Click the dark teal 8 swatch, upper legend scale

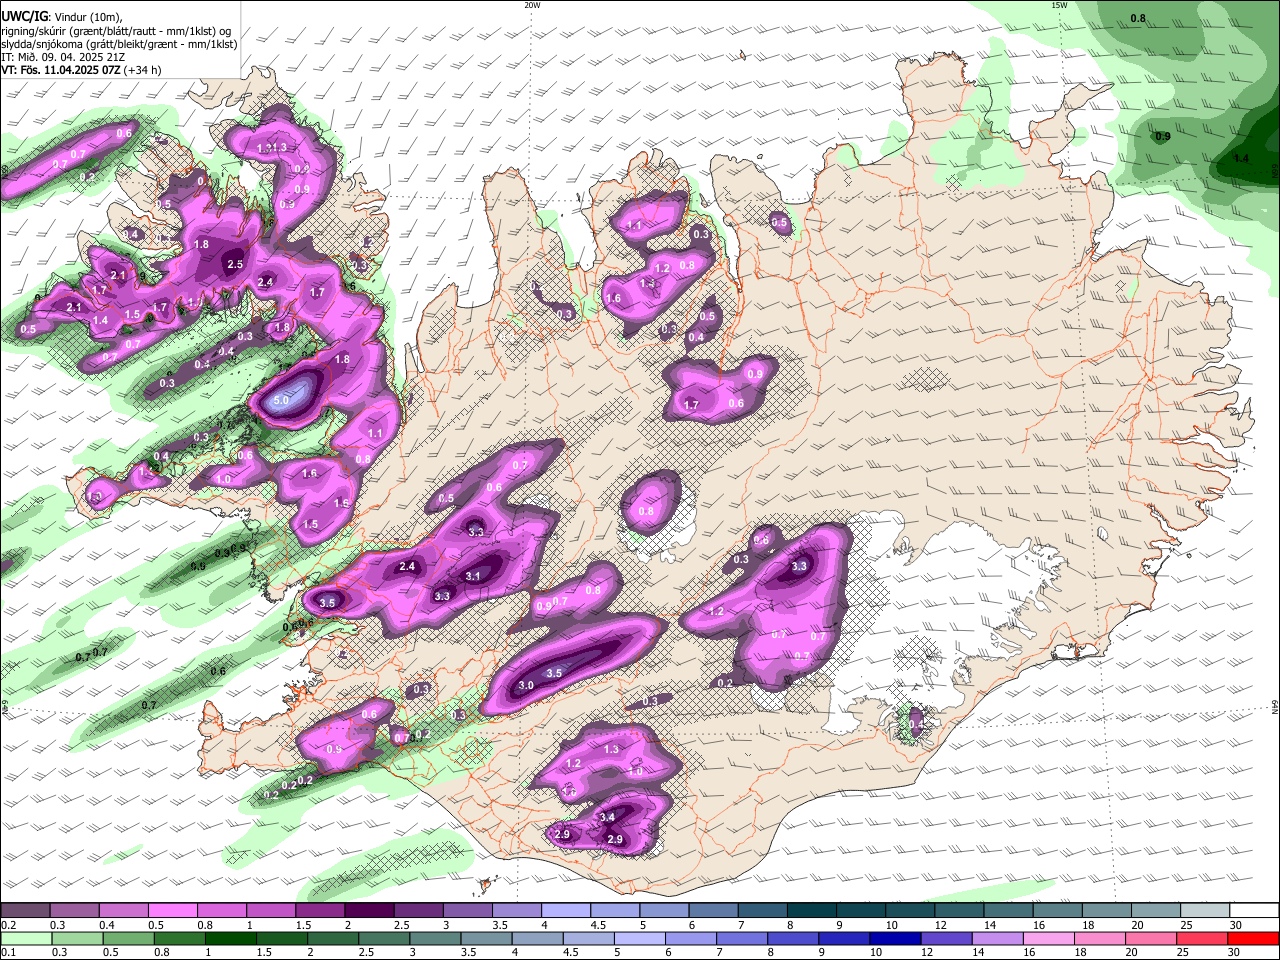click(812, 911)
